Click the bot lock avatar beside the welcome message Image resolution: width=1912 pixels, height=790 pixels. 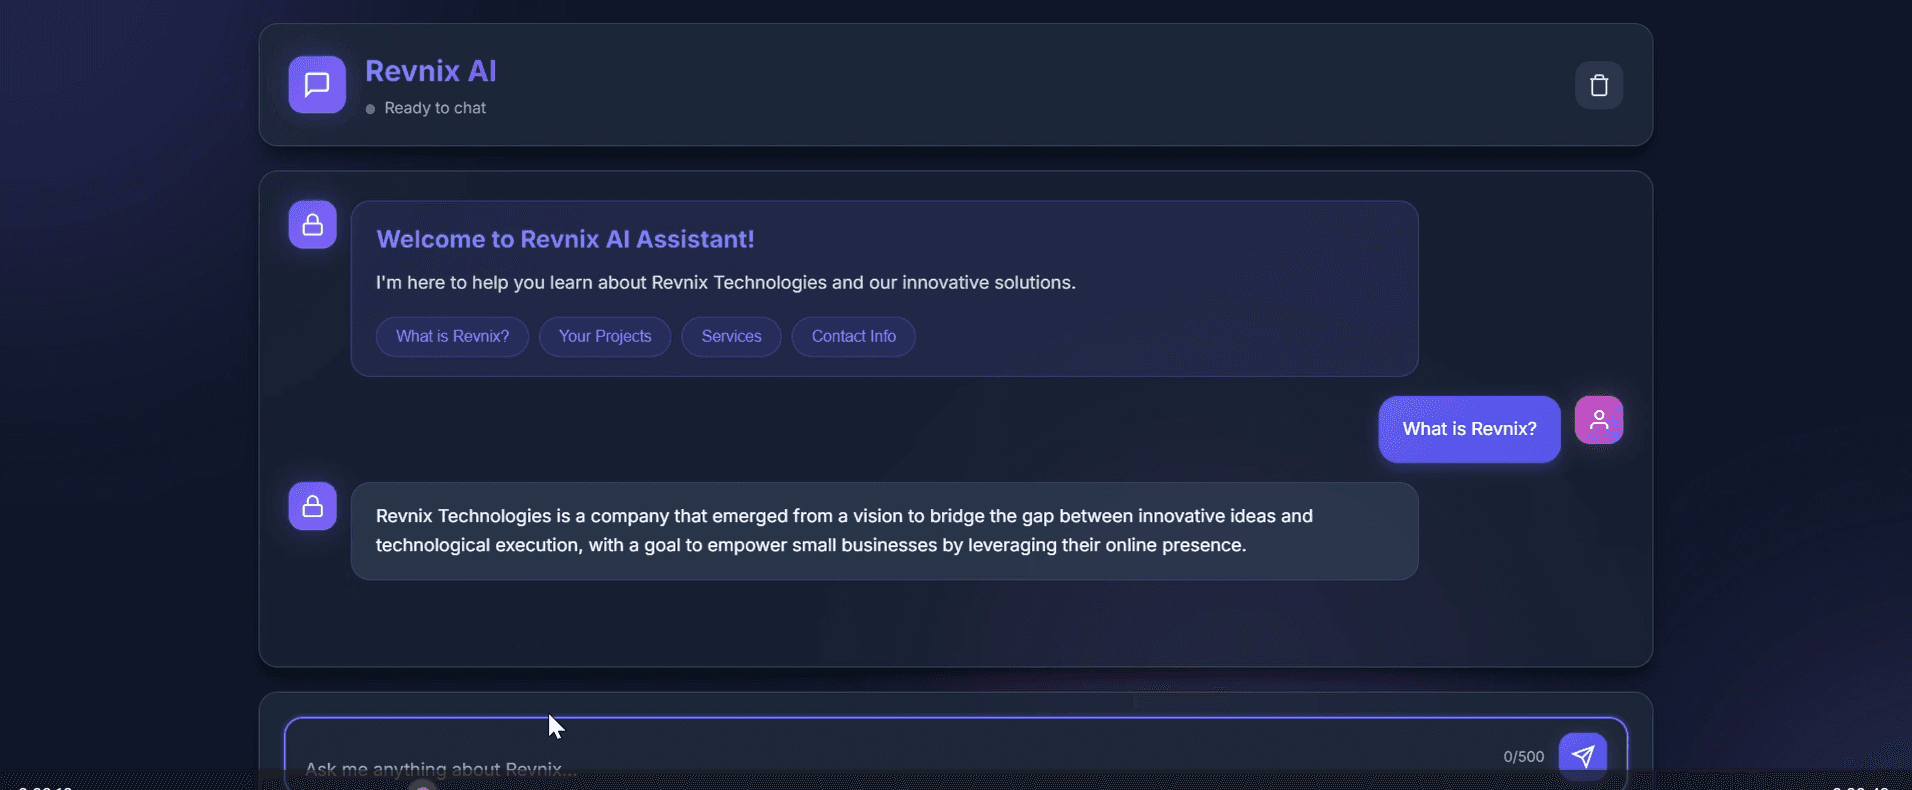point(312,224)
